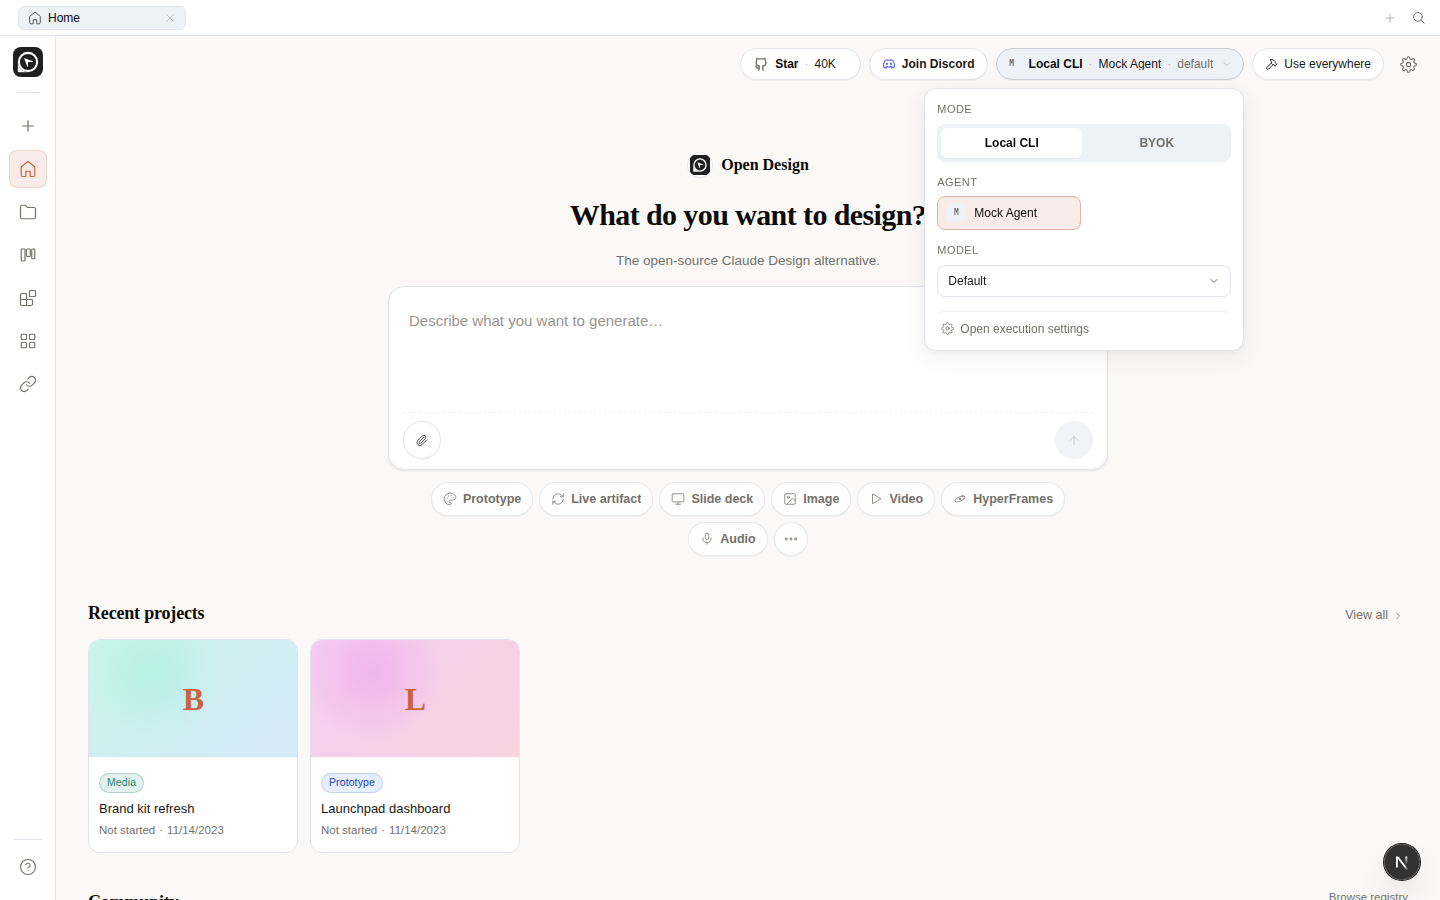Click the Media tag on Brand kit refresh
1440x900 pixels.
click(121, 783)
